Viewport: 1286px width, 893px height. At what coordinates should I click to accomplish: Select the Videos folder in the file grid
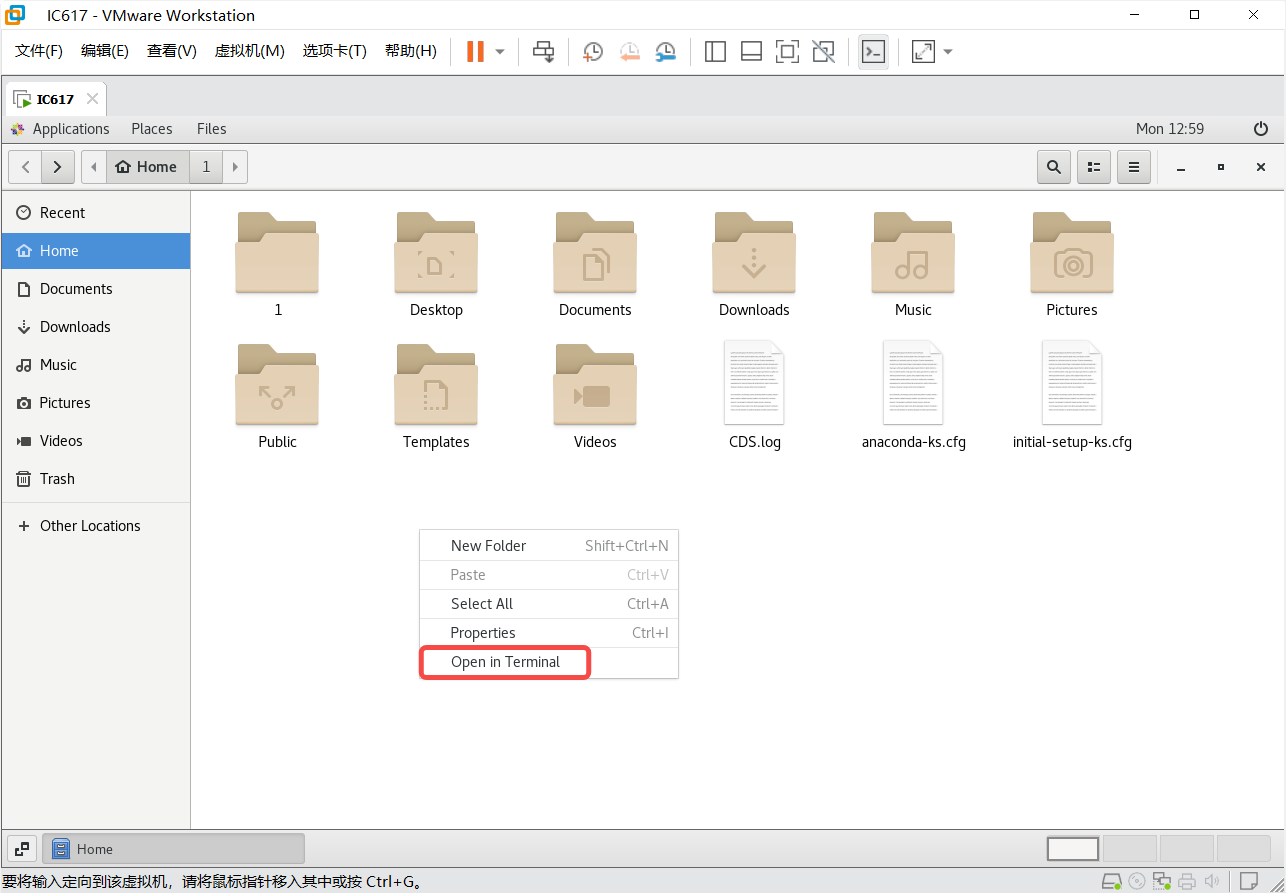[x=595, y=385]
